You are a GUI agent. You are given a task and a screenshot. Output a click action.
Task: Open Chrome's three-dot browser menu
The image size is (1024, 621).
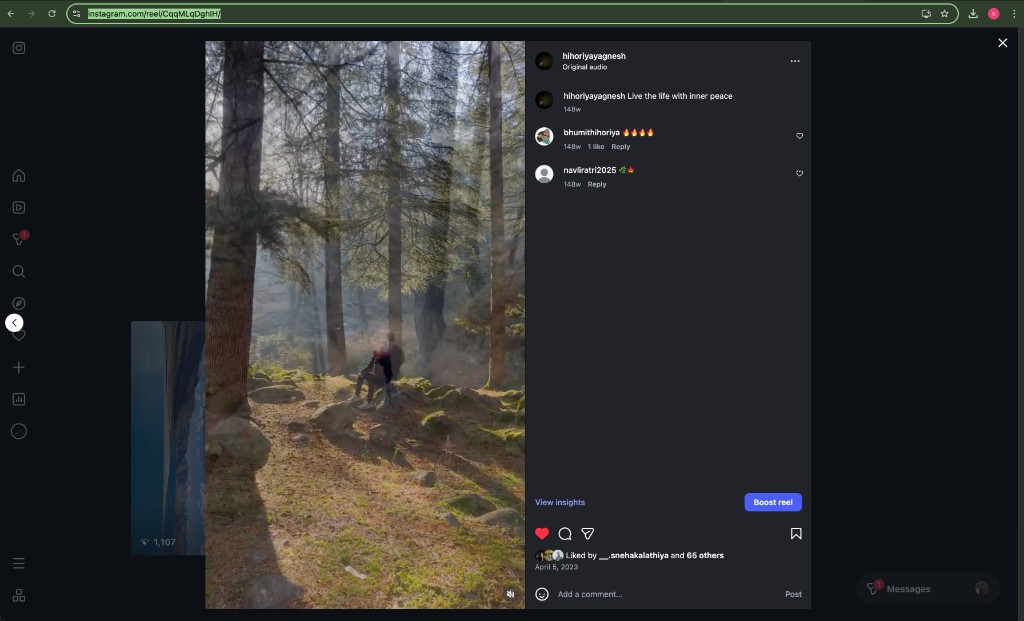(1014, 14)
